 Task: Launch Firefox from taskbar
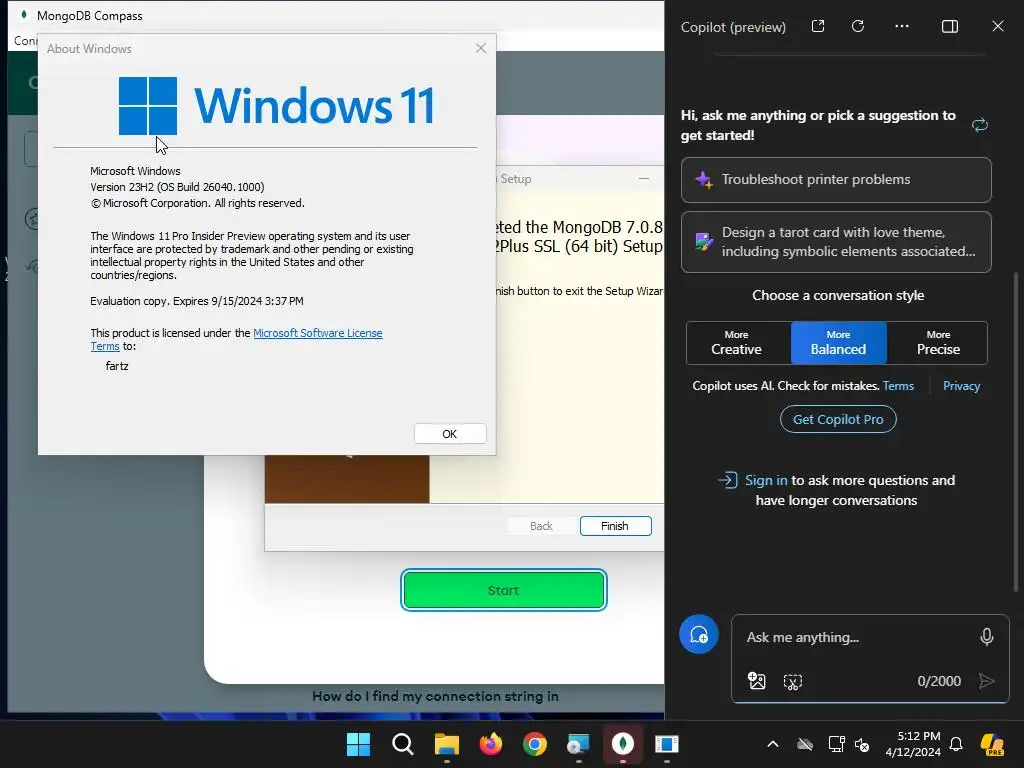pyautogui.click(x=490, y=744)
